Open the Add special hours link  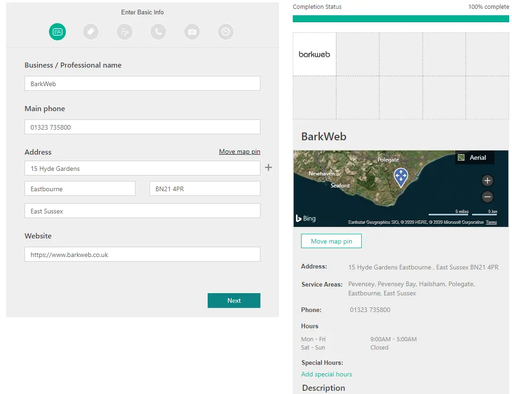pyautogui.click(x=326, y=374)
